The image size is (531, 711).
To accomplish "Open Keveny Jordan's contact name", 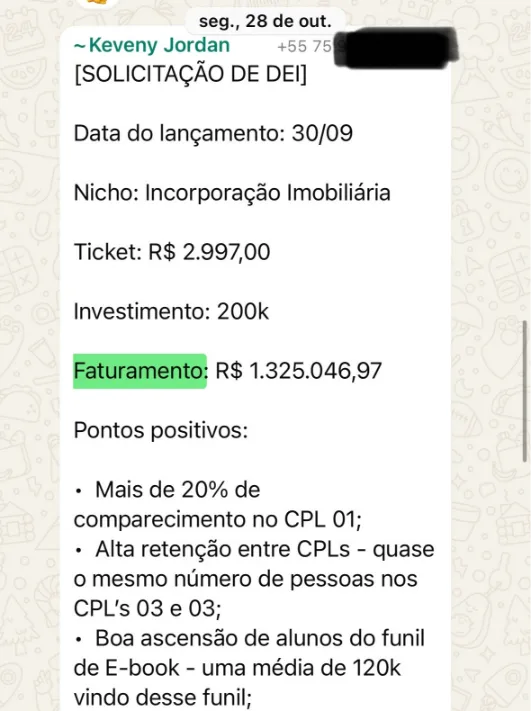I will 152,45.
